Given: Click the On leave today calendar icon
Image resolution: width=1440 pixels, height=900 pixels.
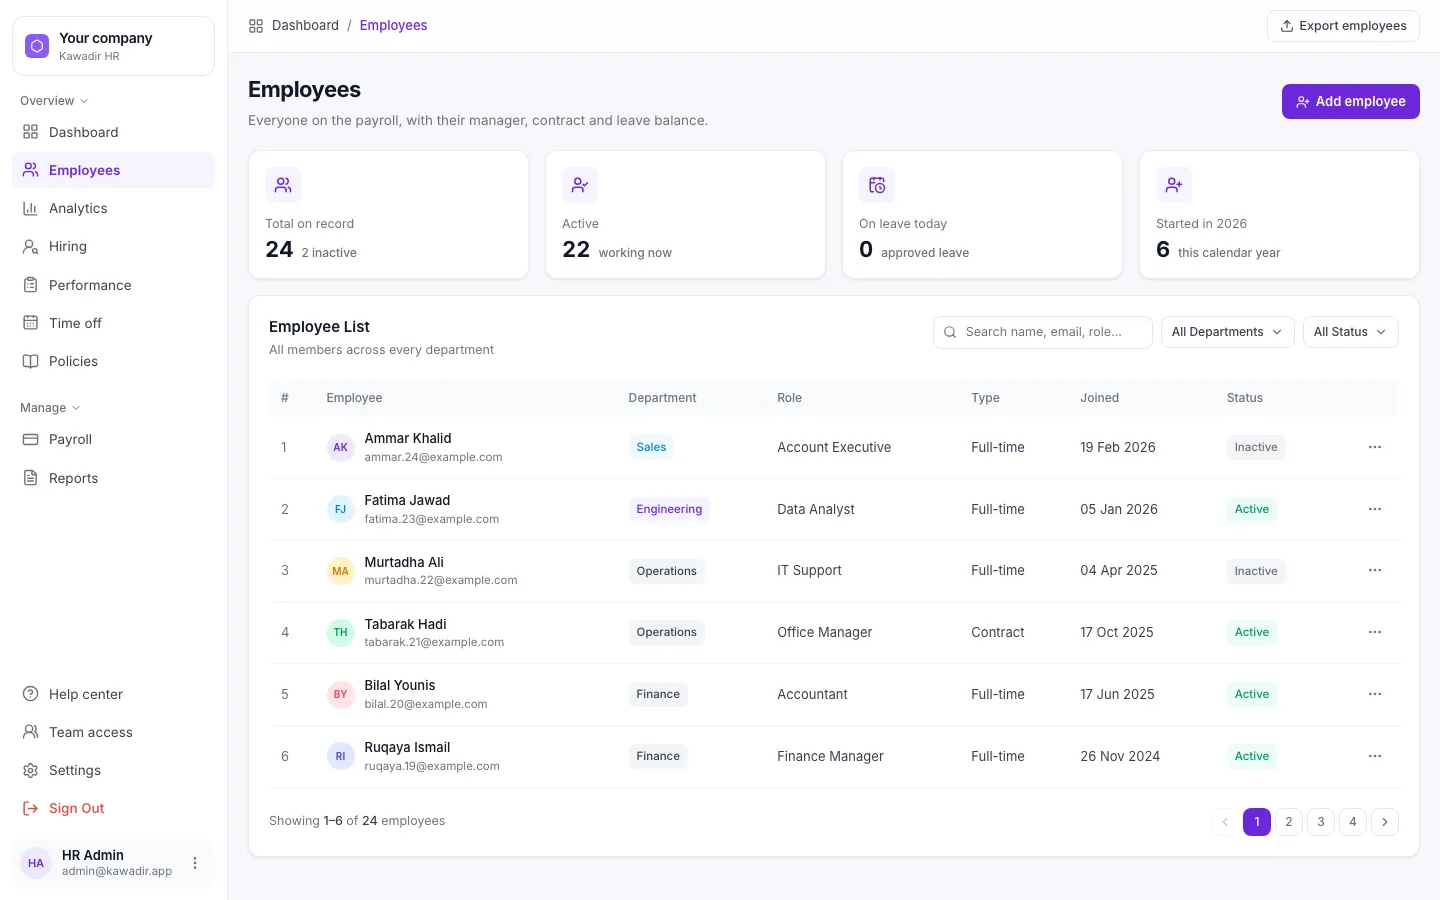Looking at the screenshot, I should click(x=877, y=185).
